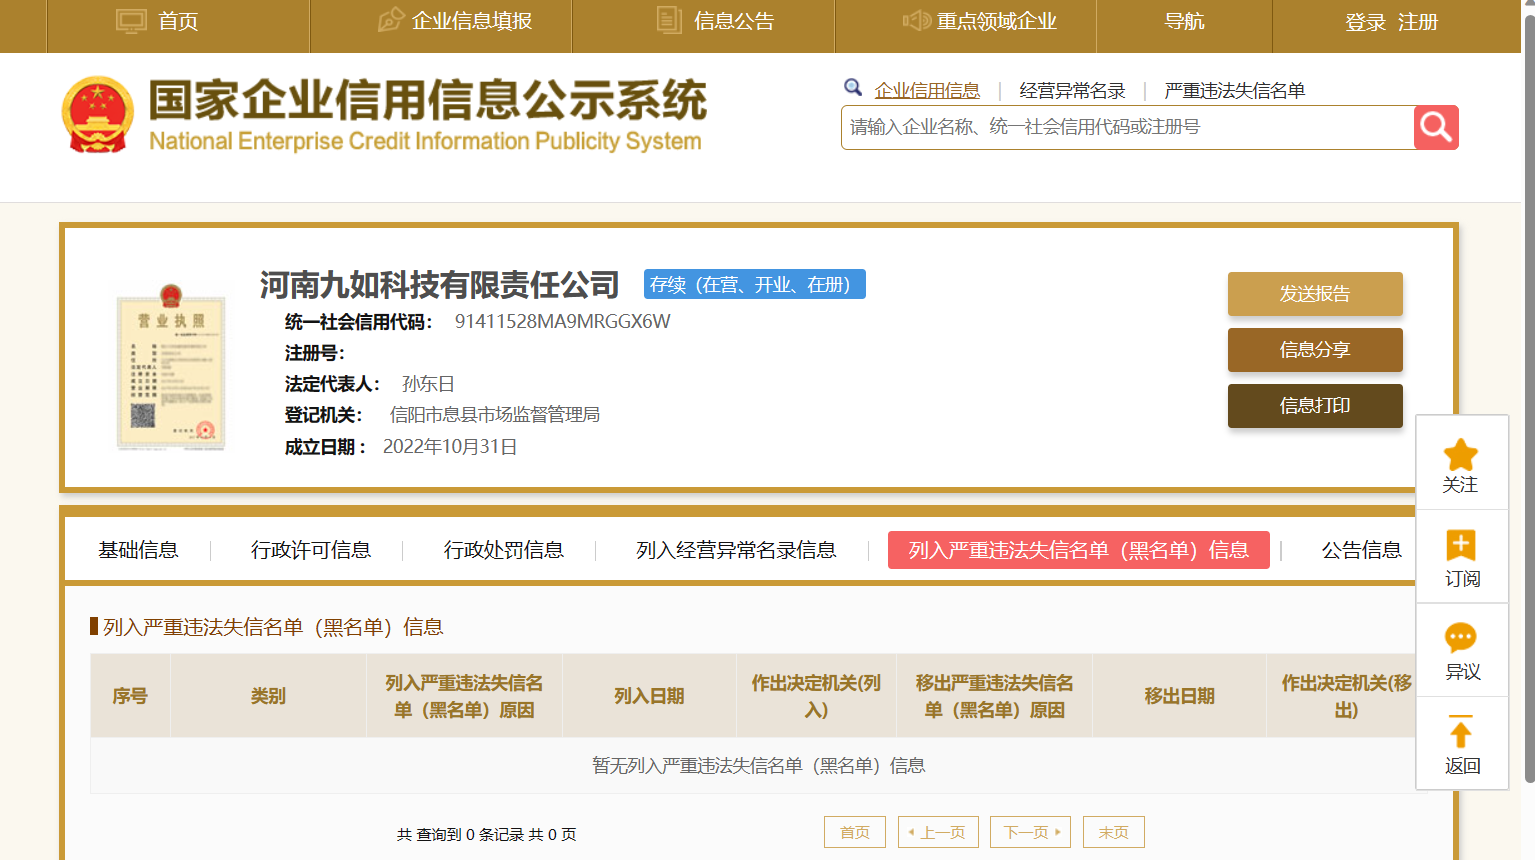Click the 下一页 pagination button
The width and height of the screenshot is (1535, 860).
coord(1030,832)
